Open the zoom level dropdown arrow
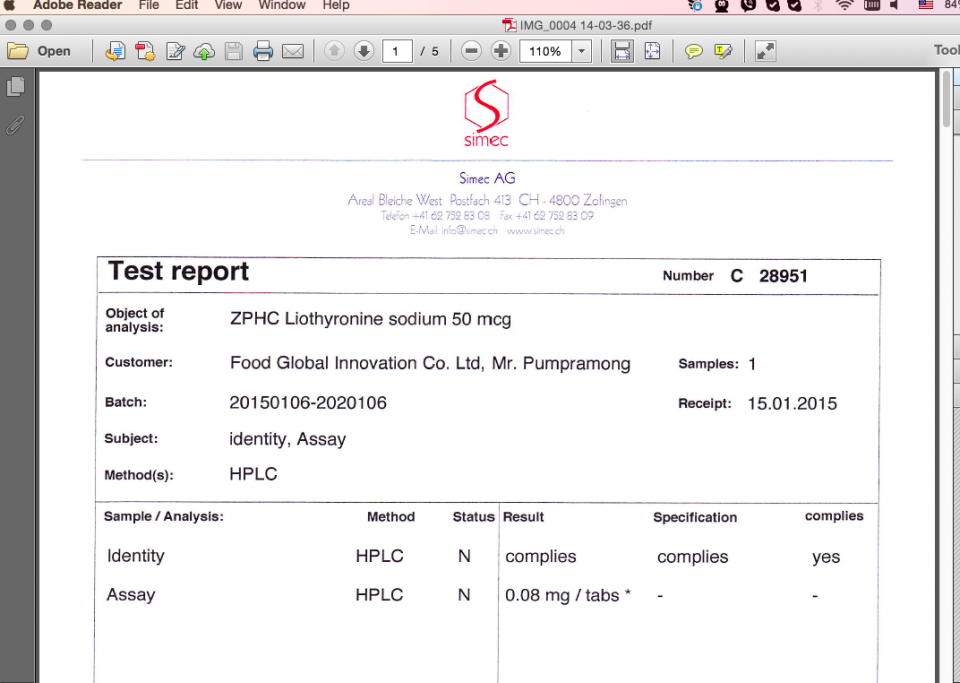 [x=582, y=51]
